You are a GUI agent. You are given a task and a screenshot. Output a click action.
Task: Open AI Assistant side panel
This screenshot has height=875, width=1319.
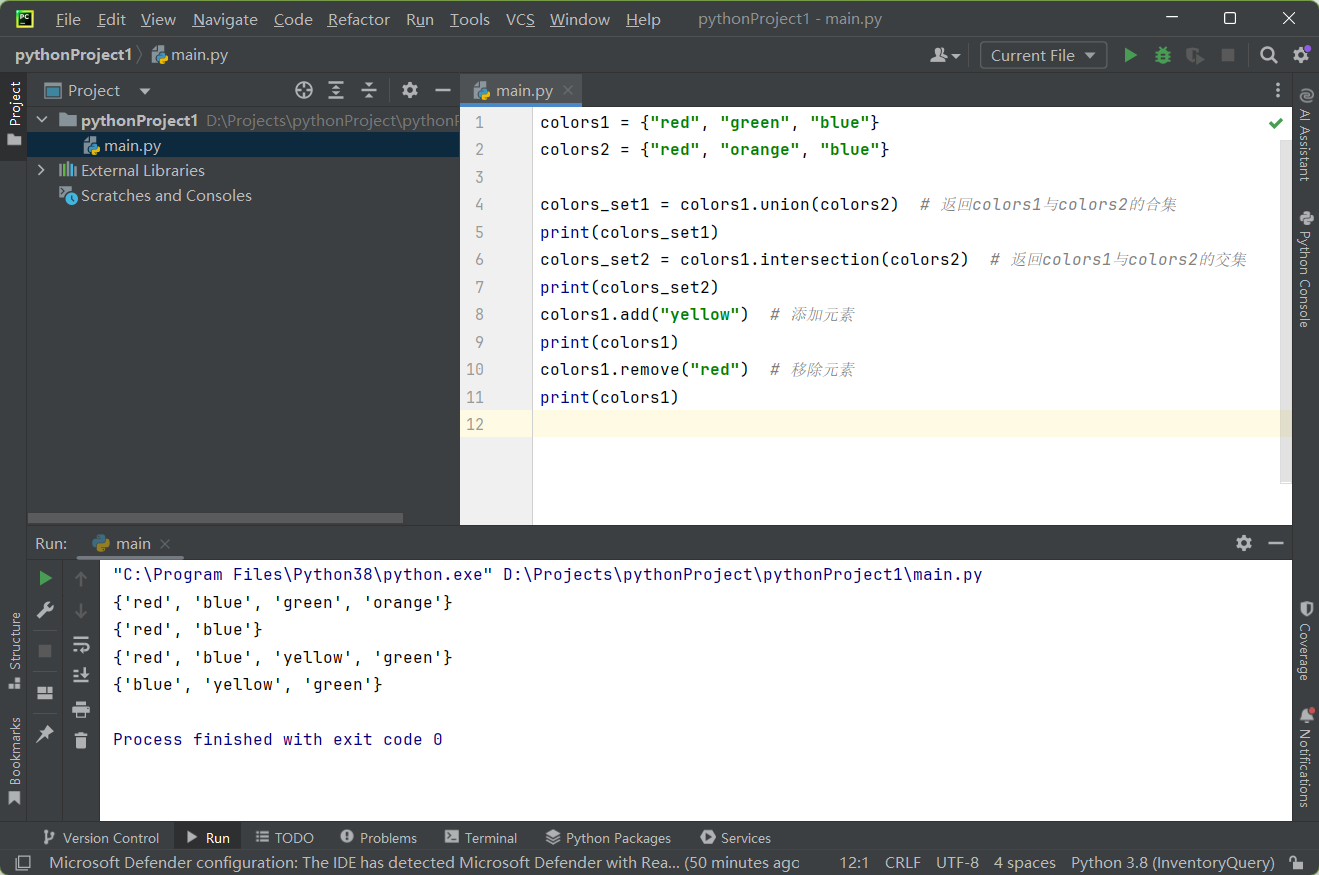1305,134
